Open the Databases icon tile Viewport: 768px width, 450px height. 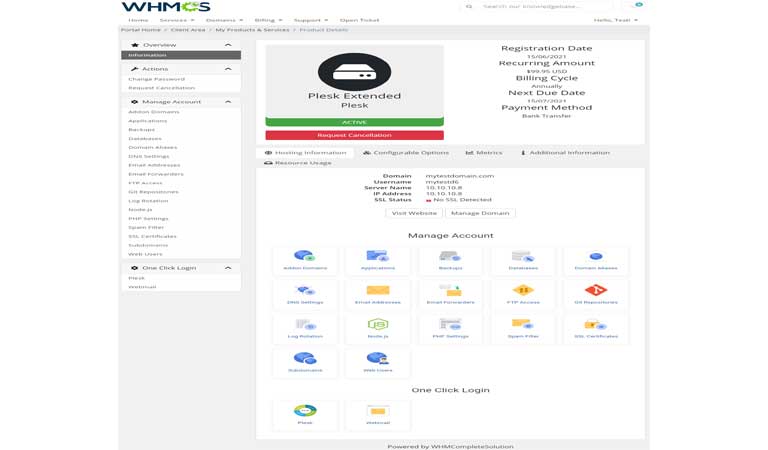click(523, 260)
